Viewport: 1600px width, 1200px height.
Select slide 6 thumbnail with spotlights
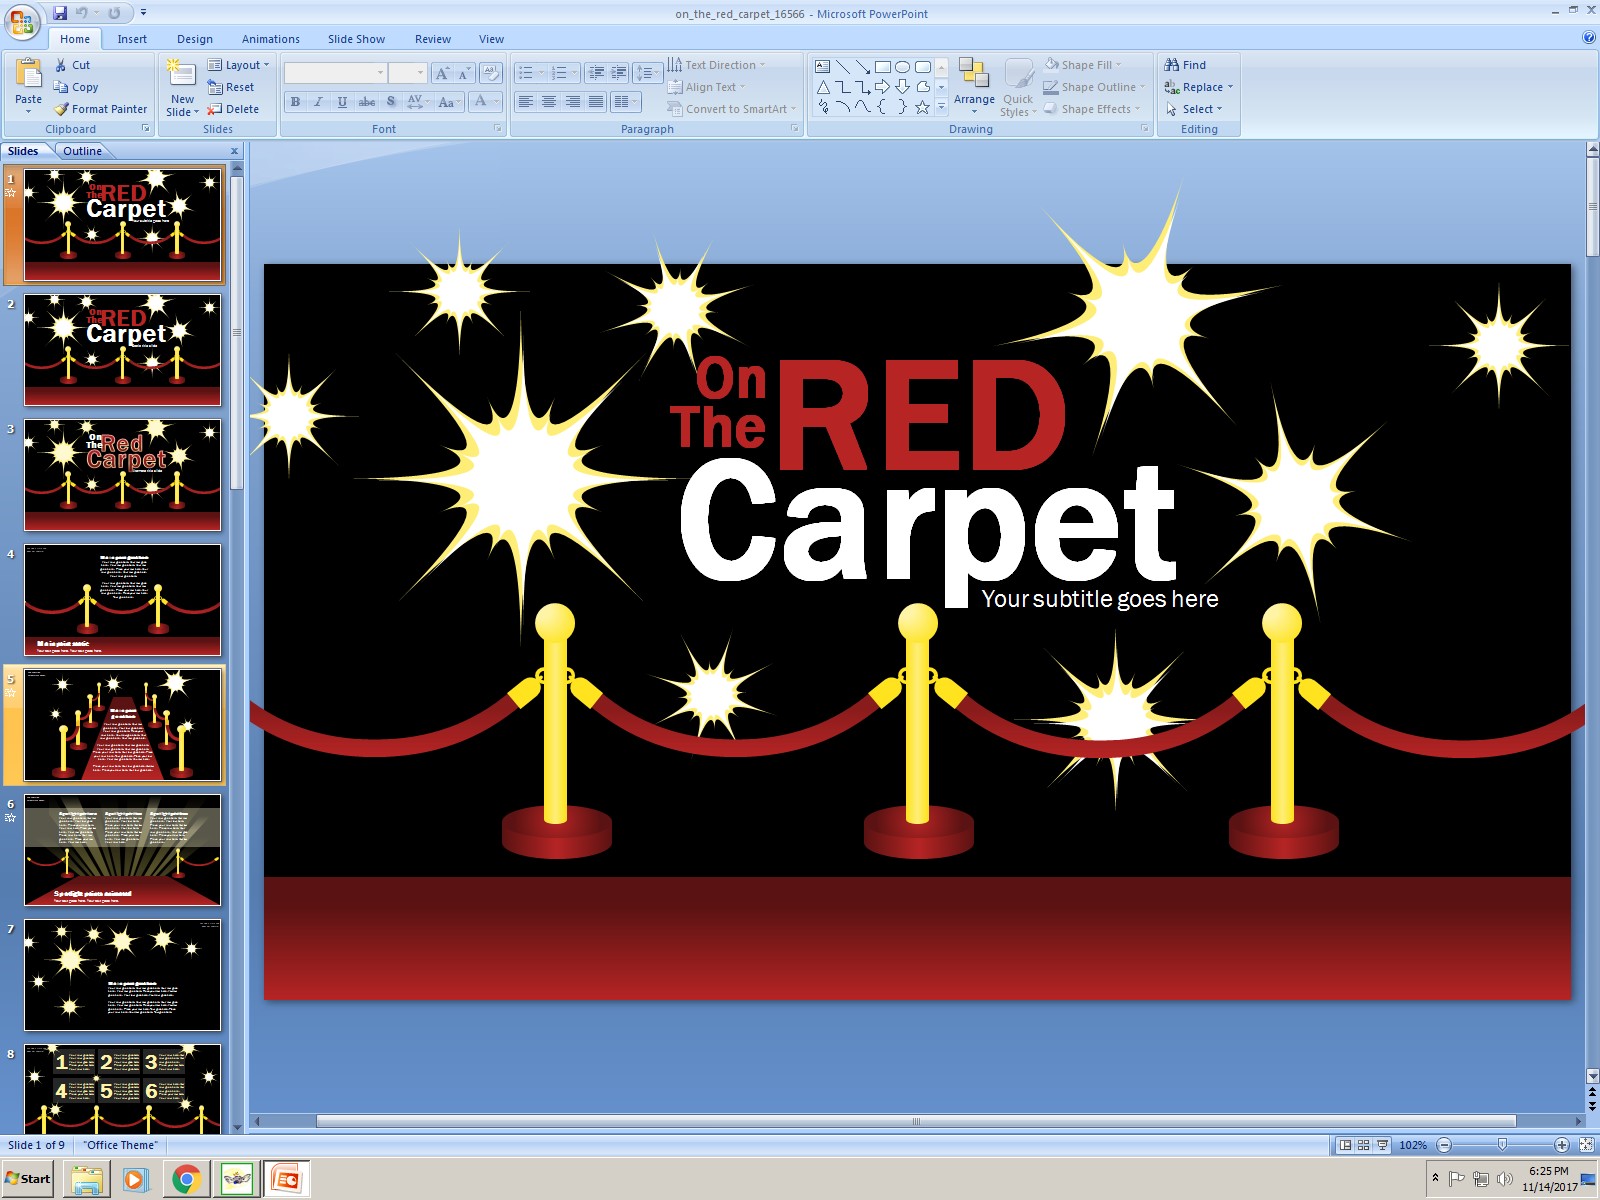(122, 850)
